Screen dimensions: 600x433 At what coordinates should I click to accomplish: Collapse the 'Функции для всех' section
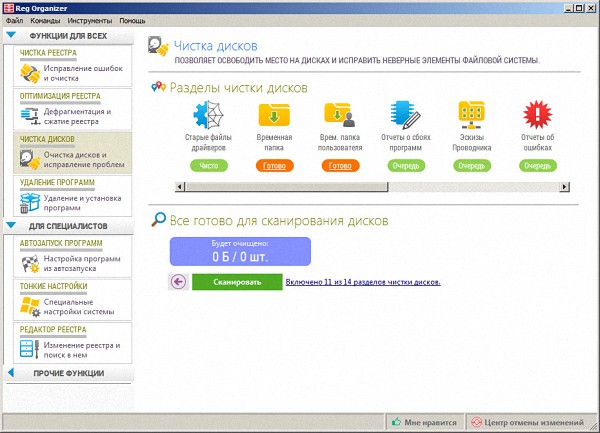pos(11,35)
